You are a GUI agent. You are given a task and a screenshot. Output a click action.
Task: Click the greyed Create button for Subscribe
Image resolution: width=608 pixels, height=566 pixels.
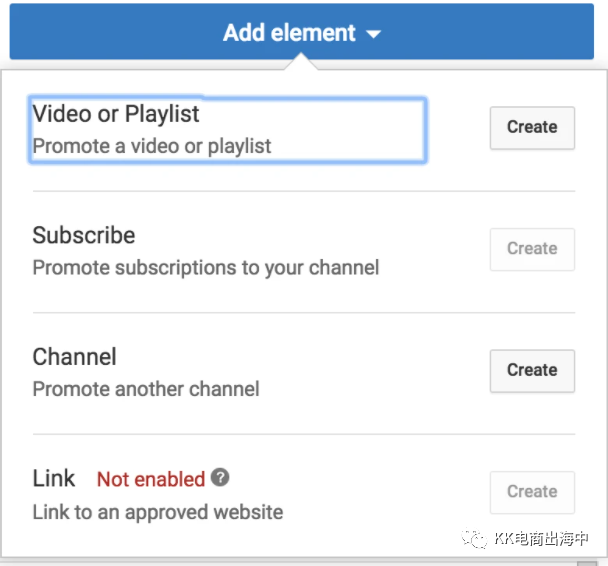pos(532,249)
